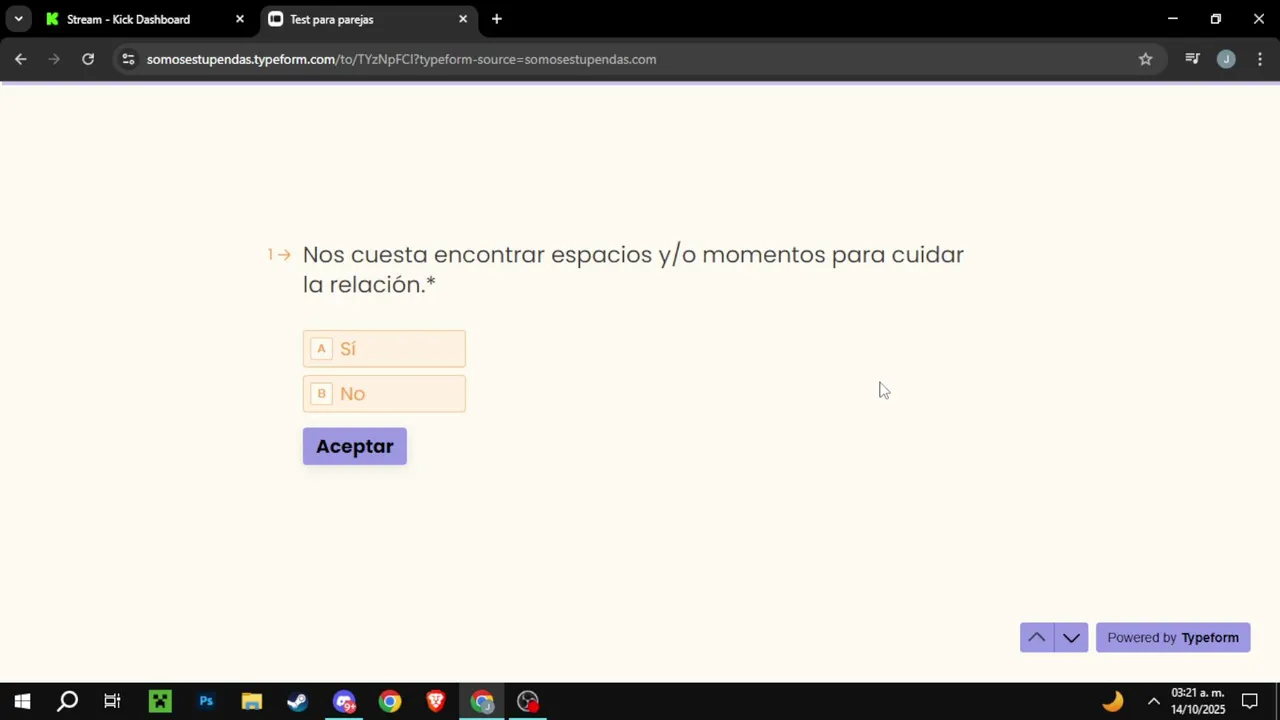Go back to previous page

[21, 59]
